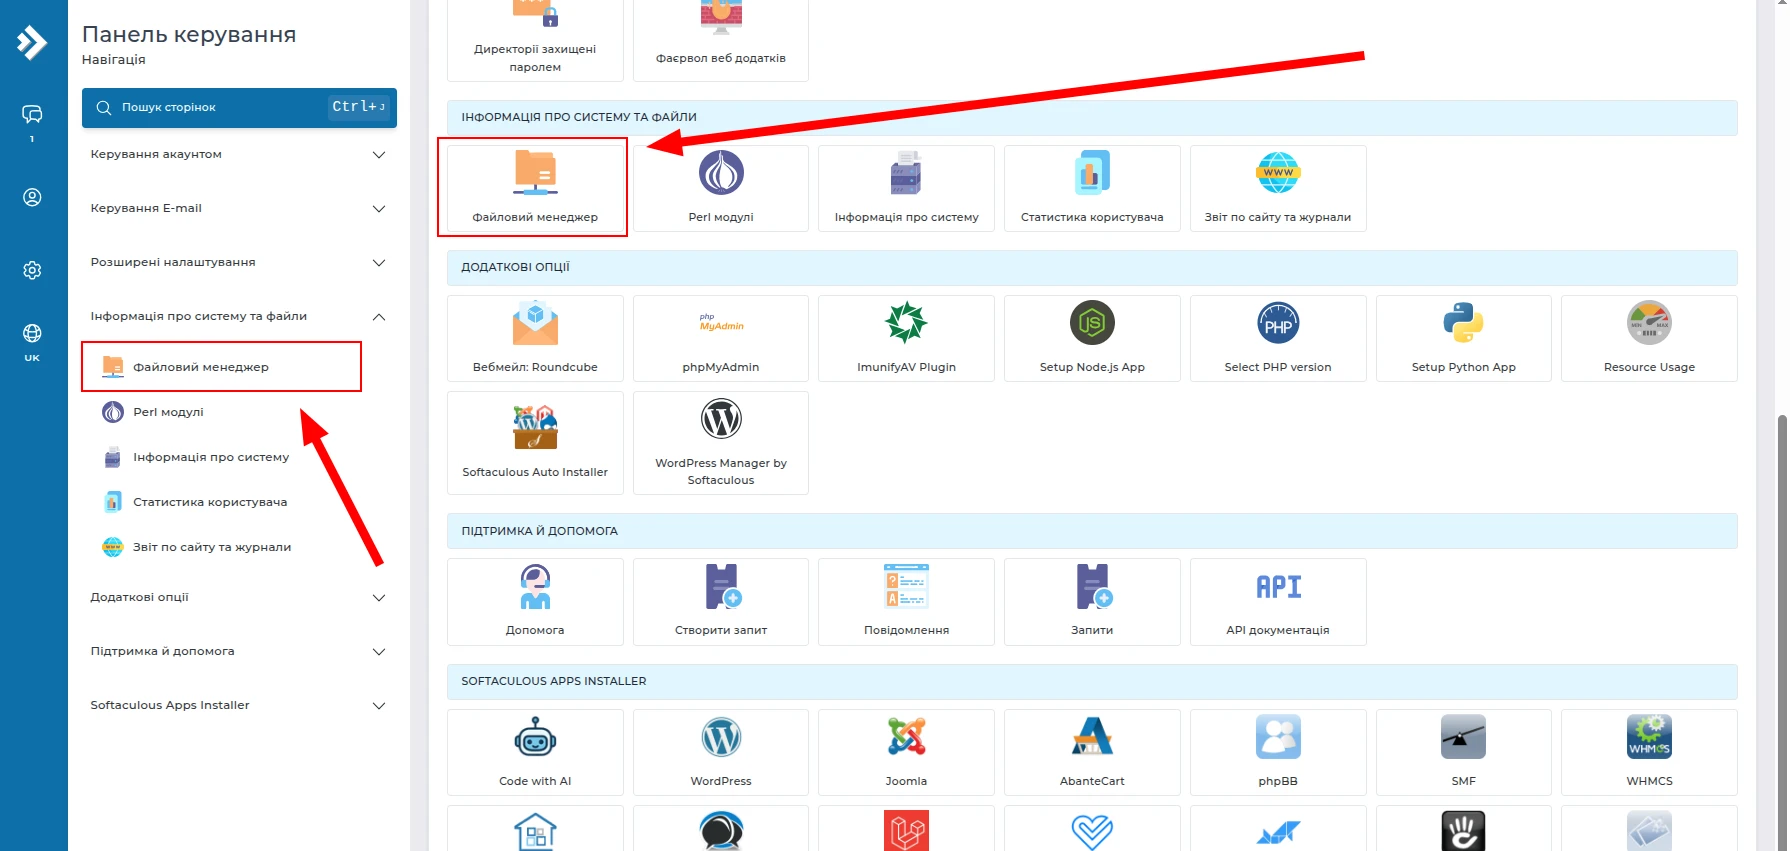Open the Perl модулі tile
Viewport: 1790px width, 851px height.
[x=721, y=188]
